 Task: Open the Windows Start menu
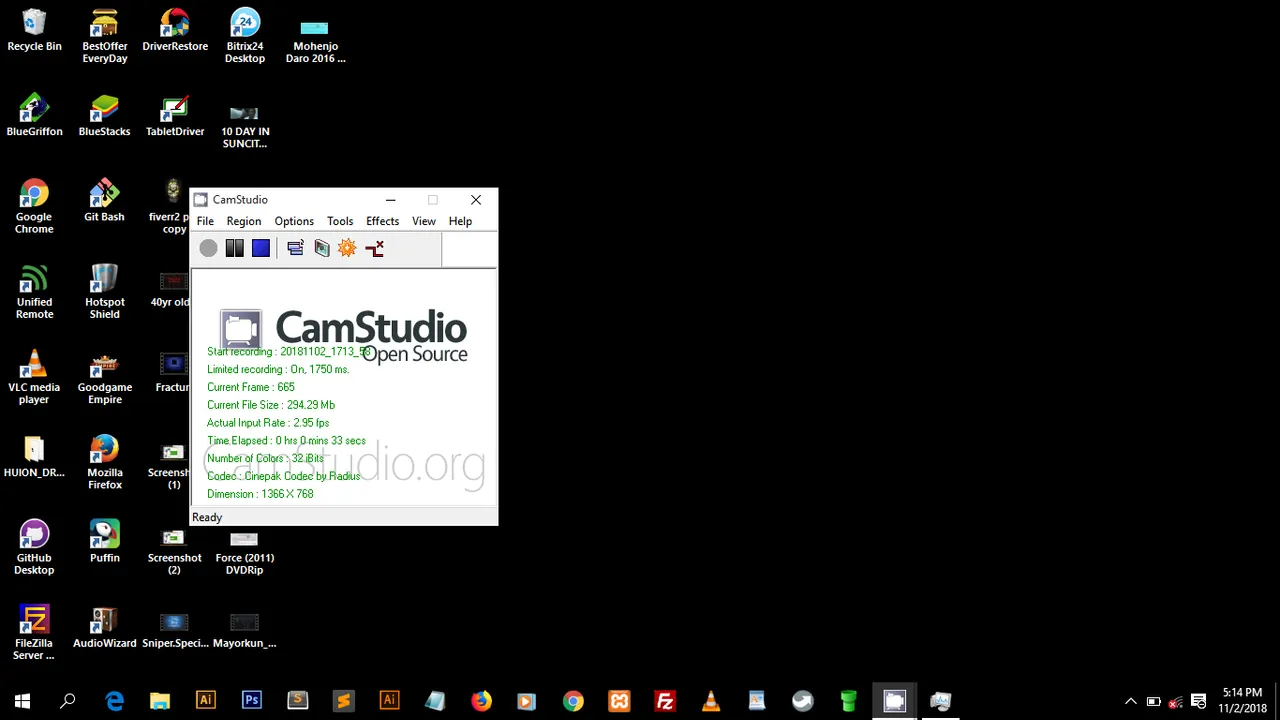[x=23, y=701]
